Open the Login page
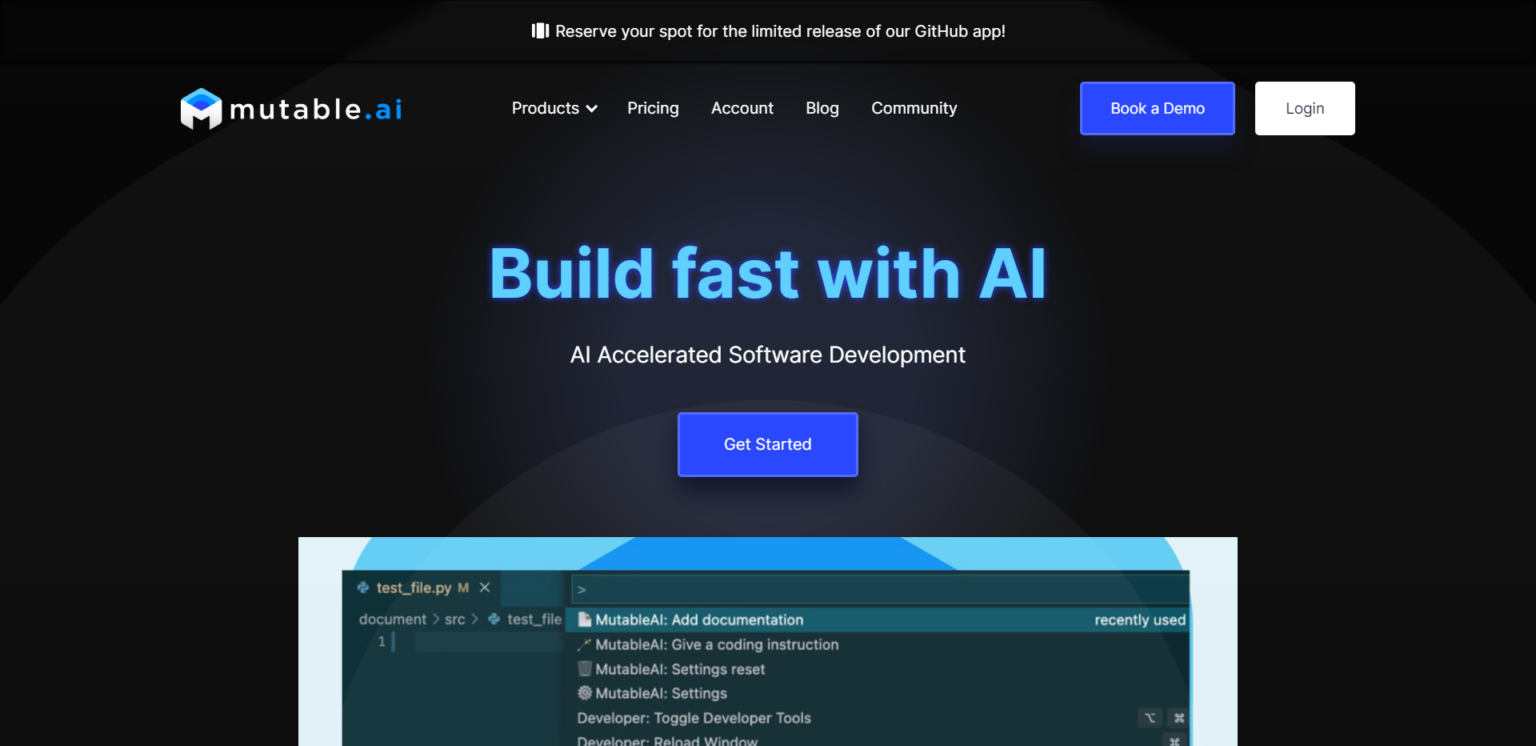This screenshot has width=1536, height=746. pyautogui.click(x=1304, y=108)
